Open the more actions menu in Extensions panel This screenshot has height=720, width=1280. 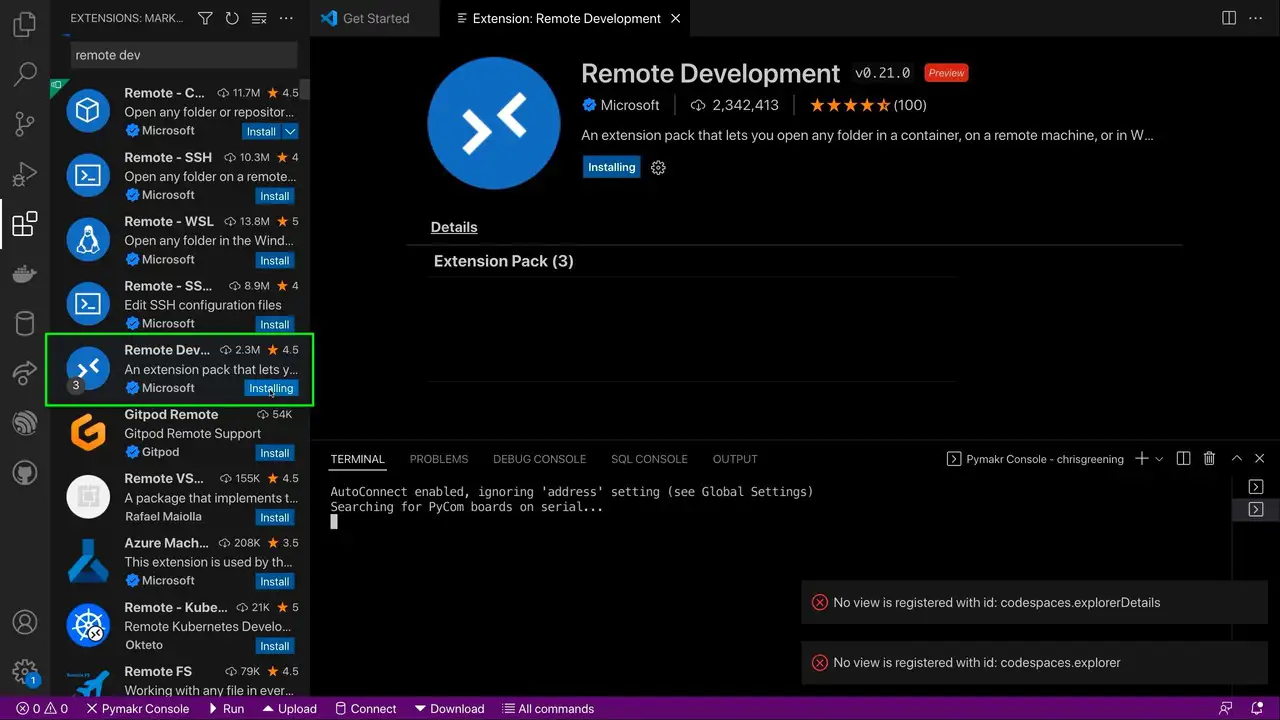286,18
